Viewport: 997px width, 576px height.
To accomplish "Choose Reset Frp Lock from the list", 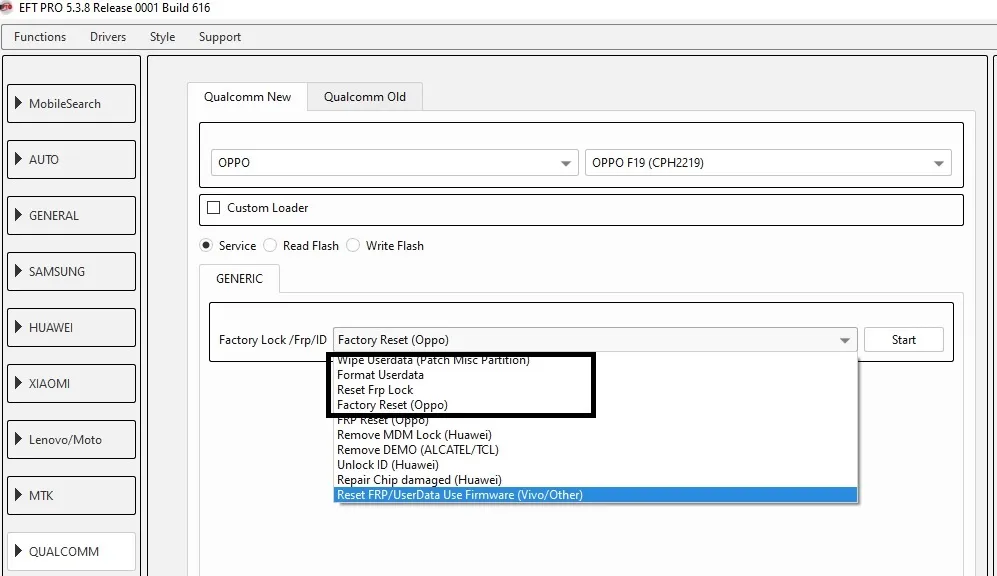I will (375, 390).
